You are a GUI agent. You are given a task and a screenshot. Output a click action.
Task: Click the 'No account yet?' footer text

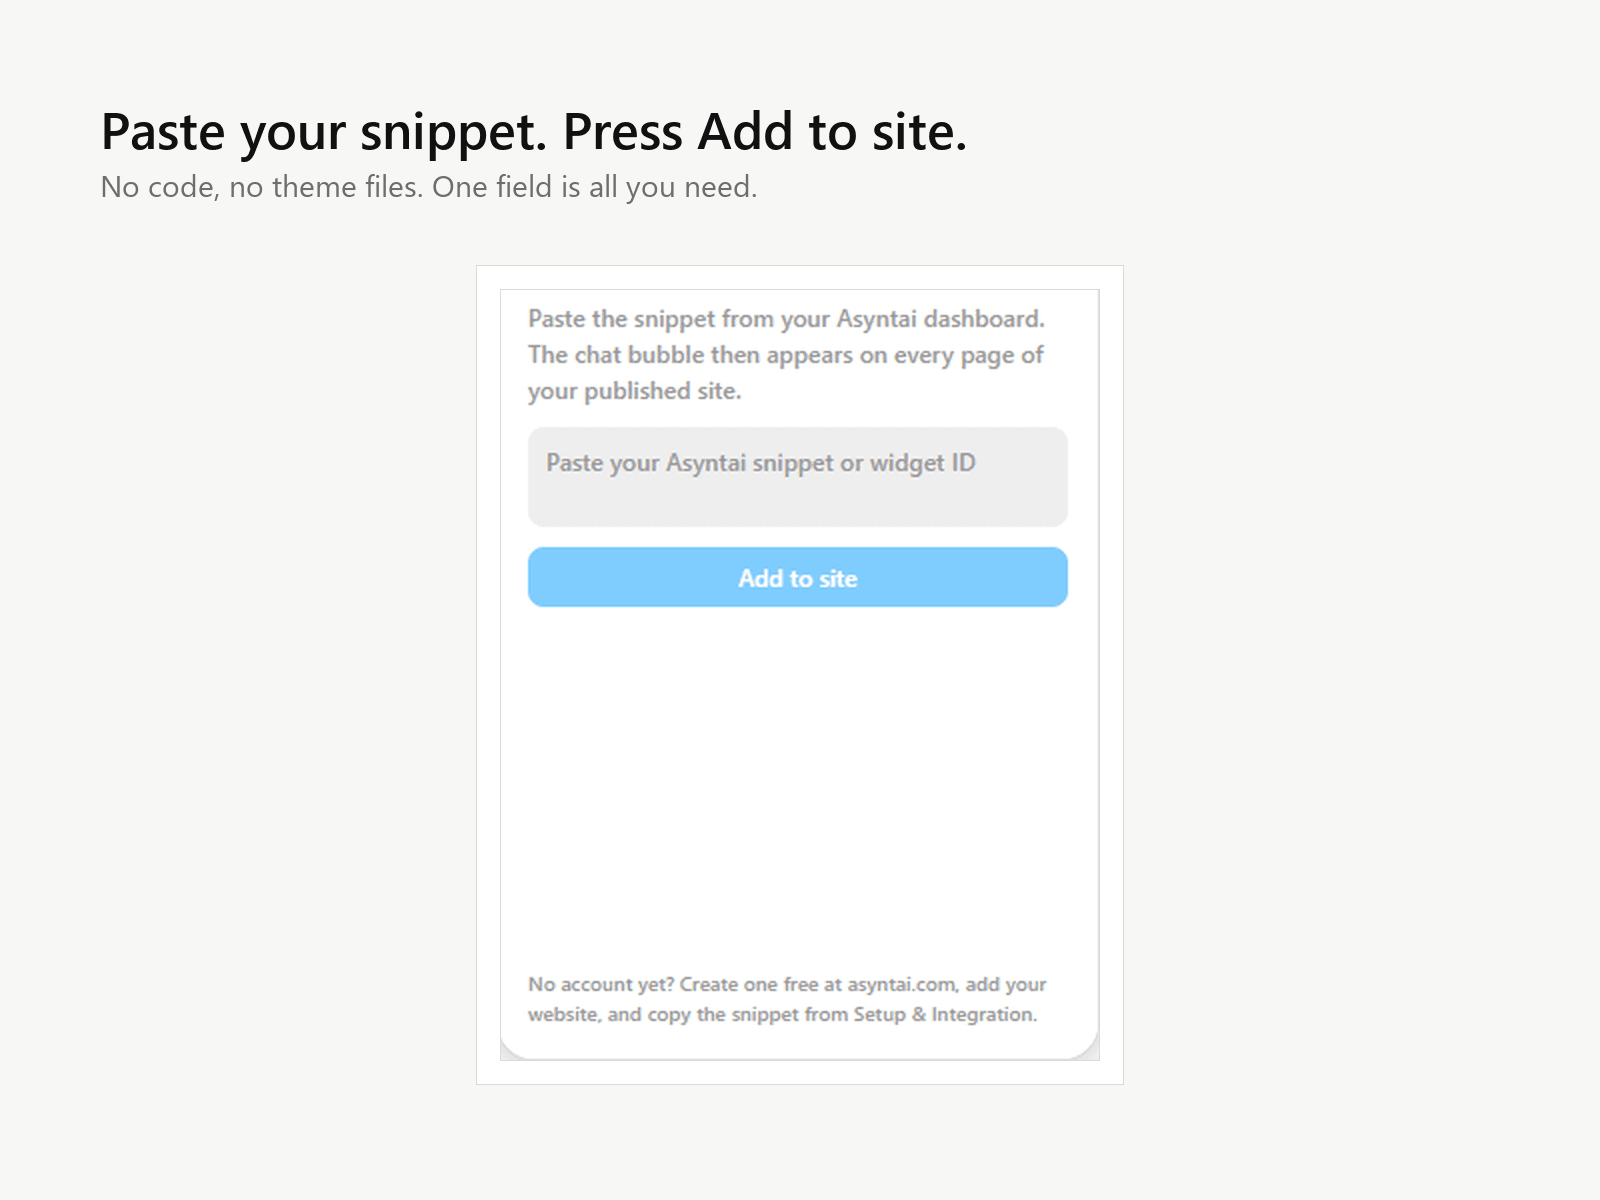click(x=601, y=985)
